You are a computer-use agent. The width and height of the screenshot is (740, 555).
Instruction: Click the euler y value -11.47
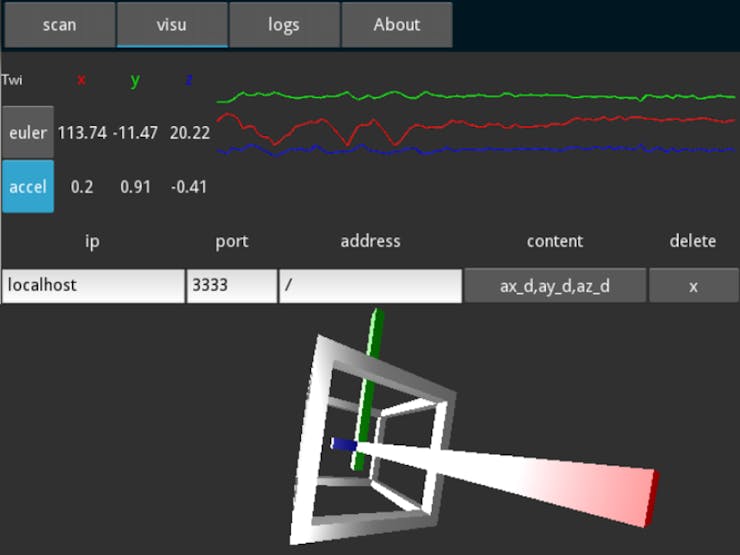(135, 133)
